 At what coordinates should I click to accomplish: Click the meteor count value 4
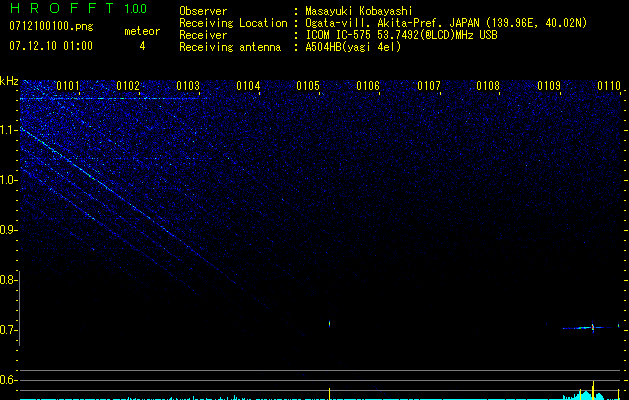[x=142, y=46]
